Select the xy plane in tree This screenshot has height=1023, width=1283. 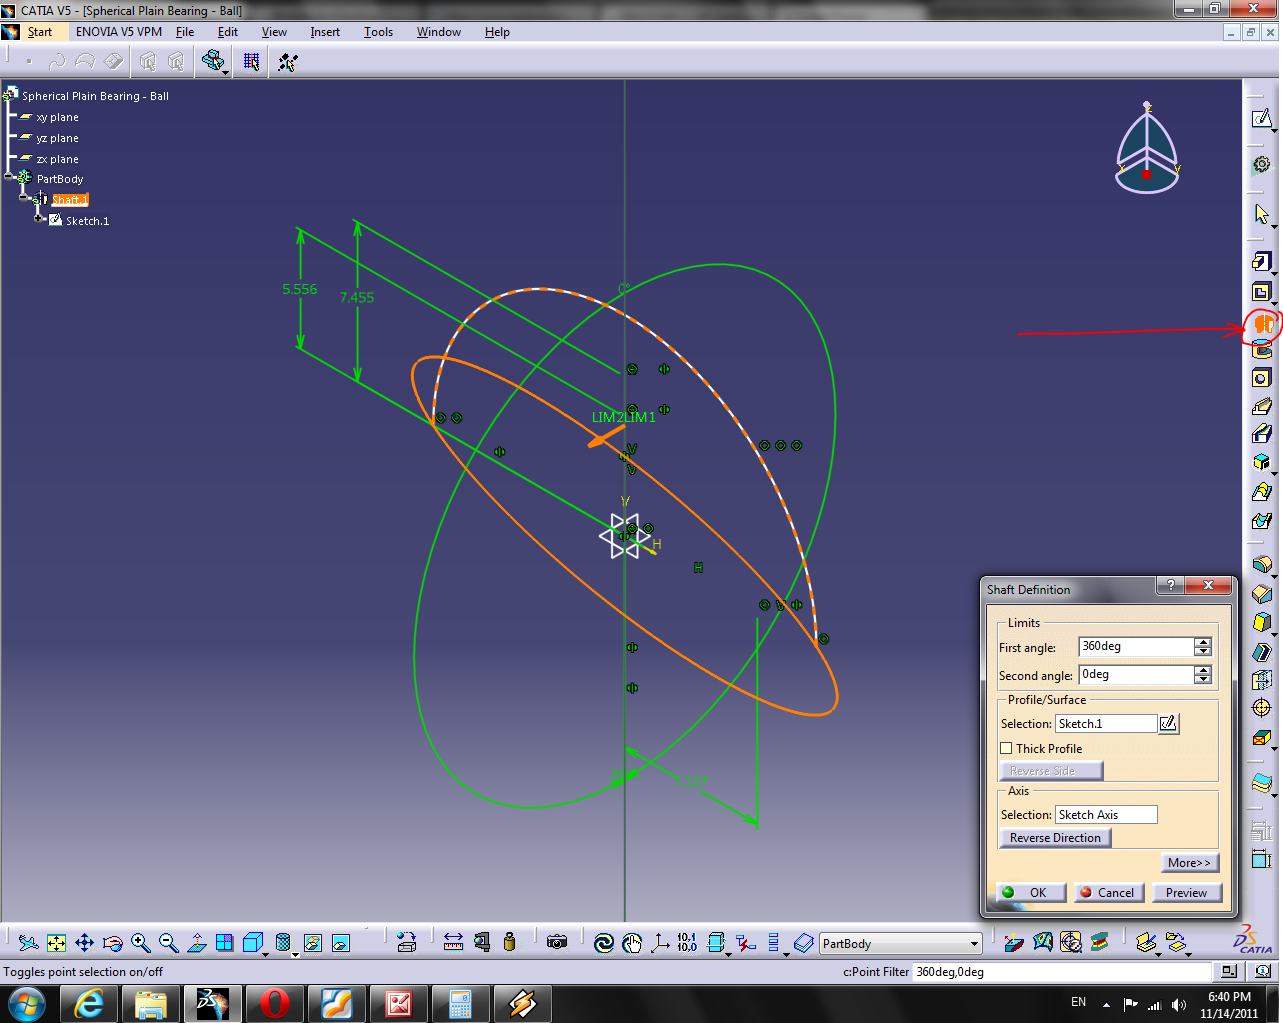point(57,117)
